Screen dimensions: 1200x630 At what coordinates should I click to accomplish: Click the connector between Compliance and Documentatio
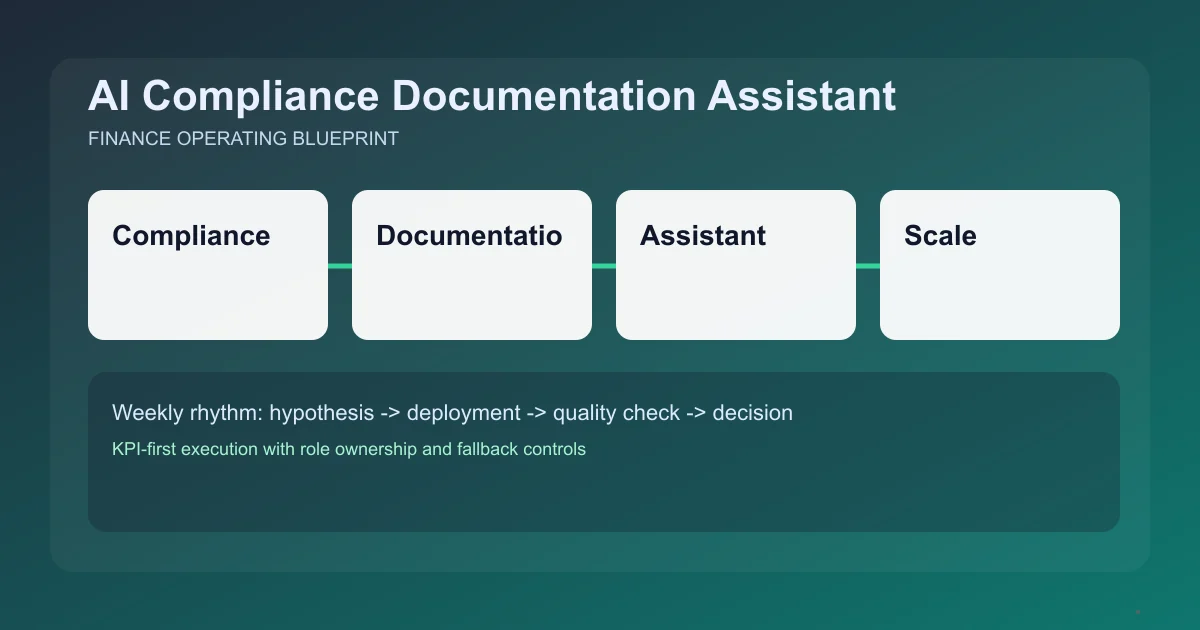[340, 265]
